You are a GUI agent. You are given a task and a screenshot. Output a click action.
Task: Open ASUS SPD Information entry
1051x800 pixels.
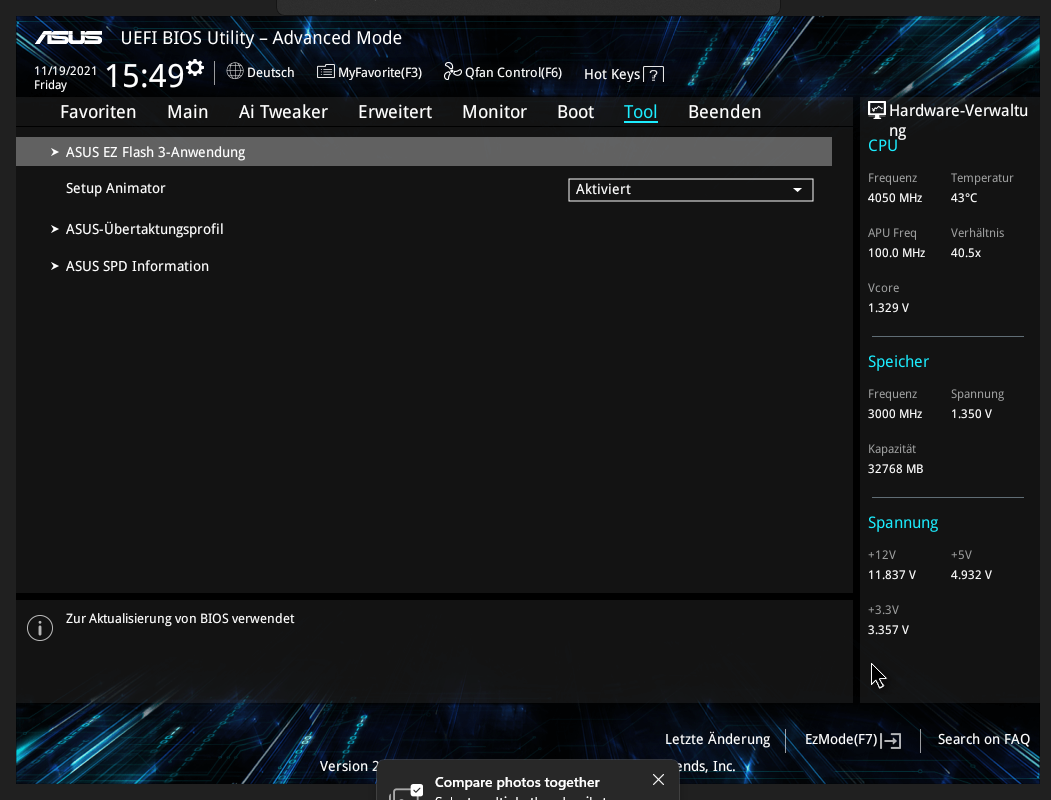click(137, 266)
